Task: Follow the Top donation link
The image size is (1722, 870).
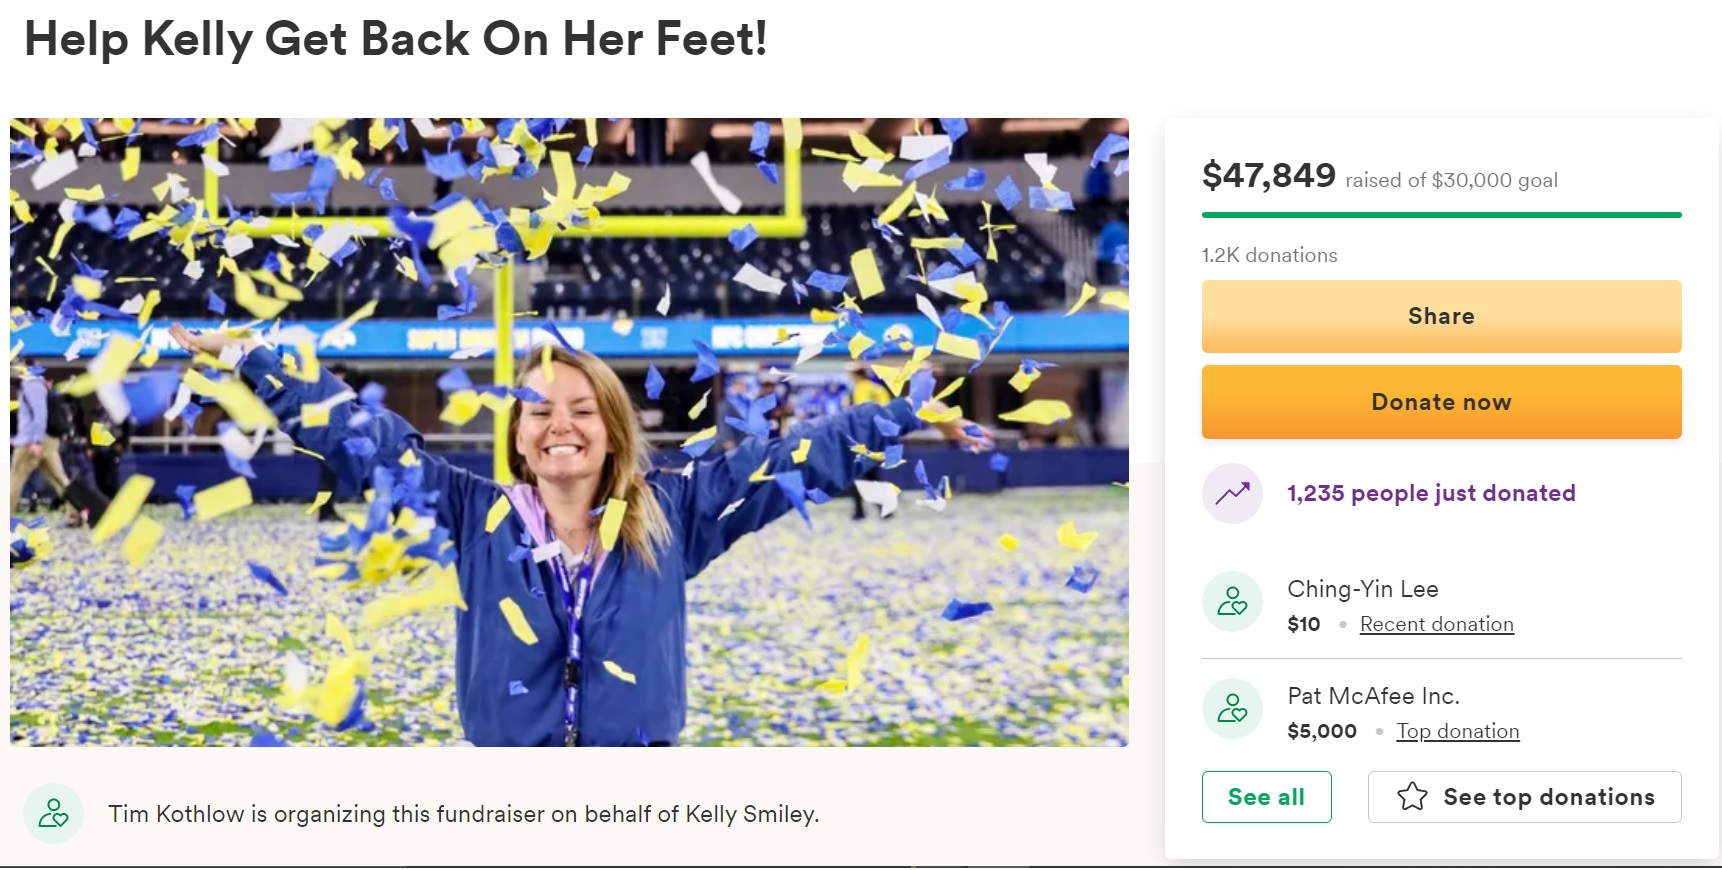Action: 1457,731
